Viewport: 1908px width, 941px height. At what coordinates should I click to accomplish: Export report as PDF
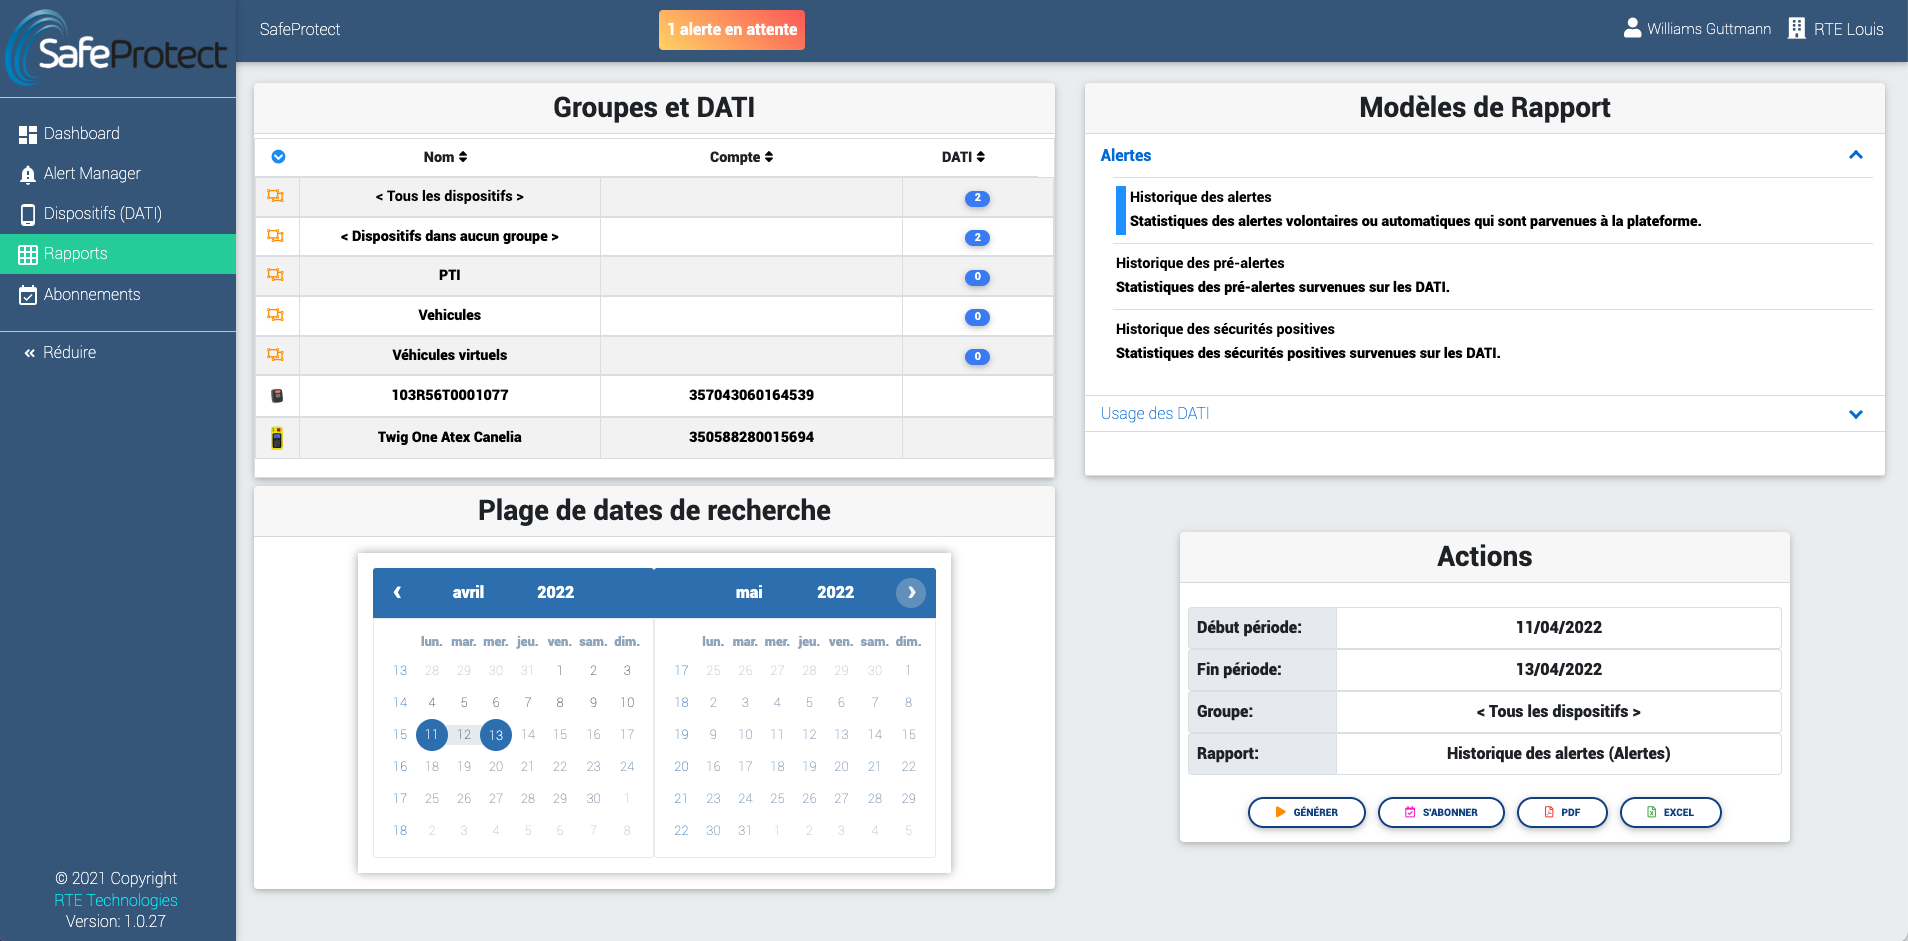[1562, 812]
